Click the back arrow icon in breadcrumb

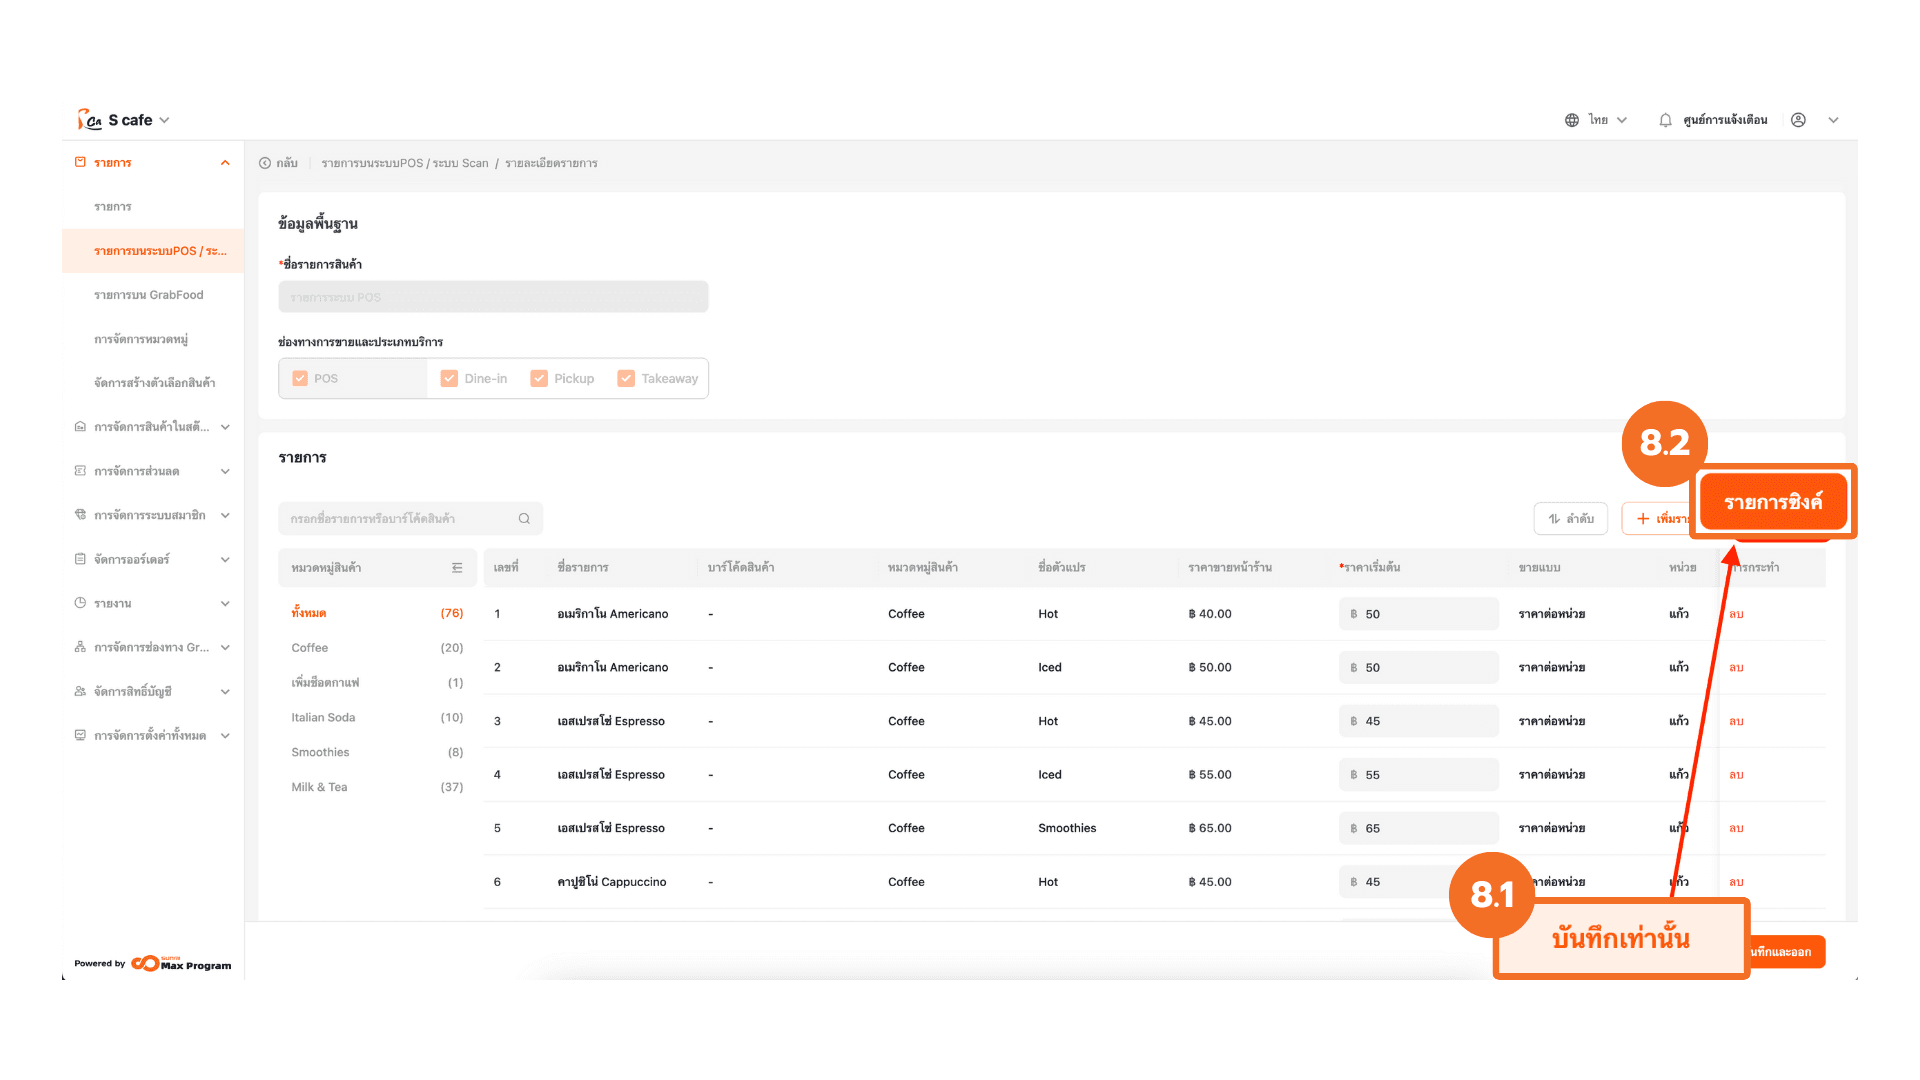click(x=265, y=163)
